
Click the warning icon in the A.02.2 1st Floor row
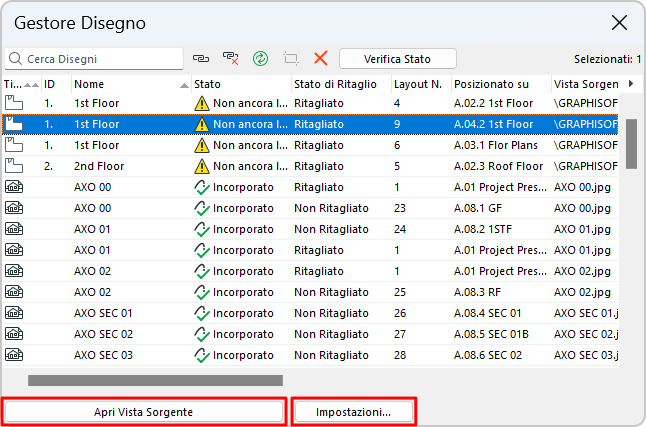[x=201, y=103]
